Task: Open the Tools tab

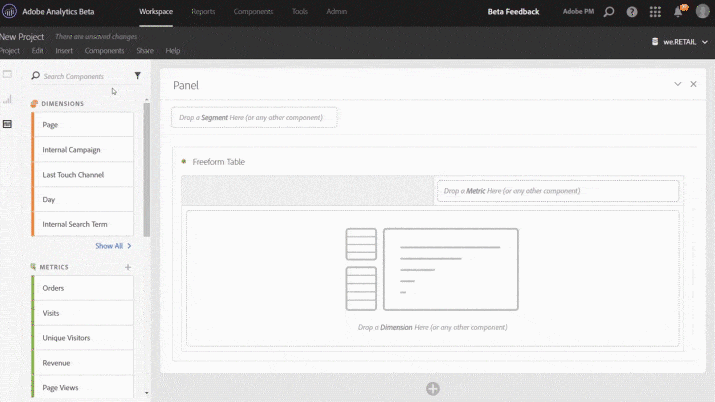Action: 300,11
